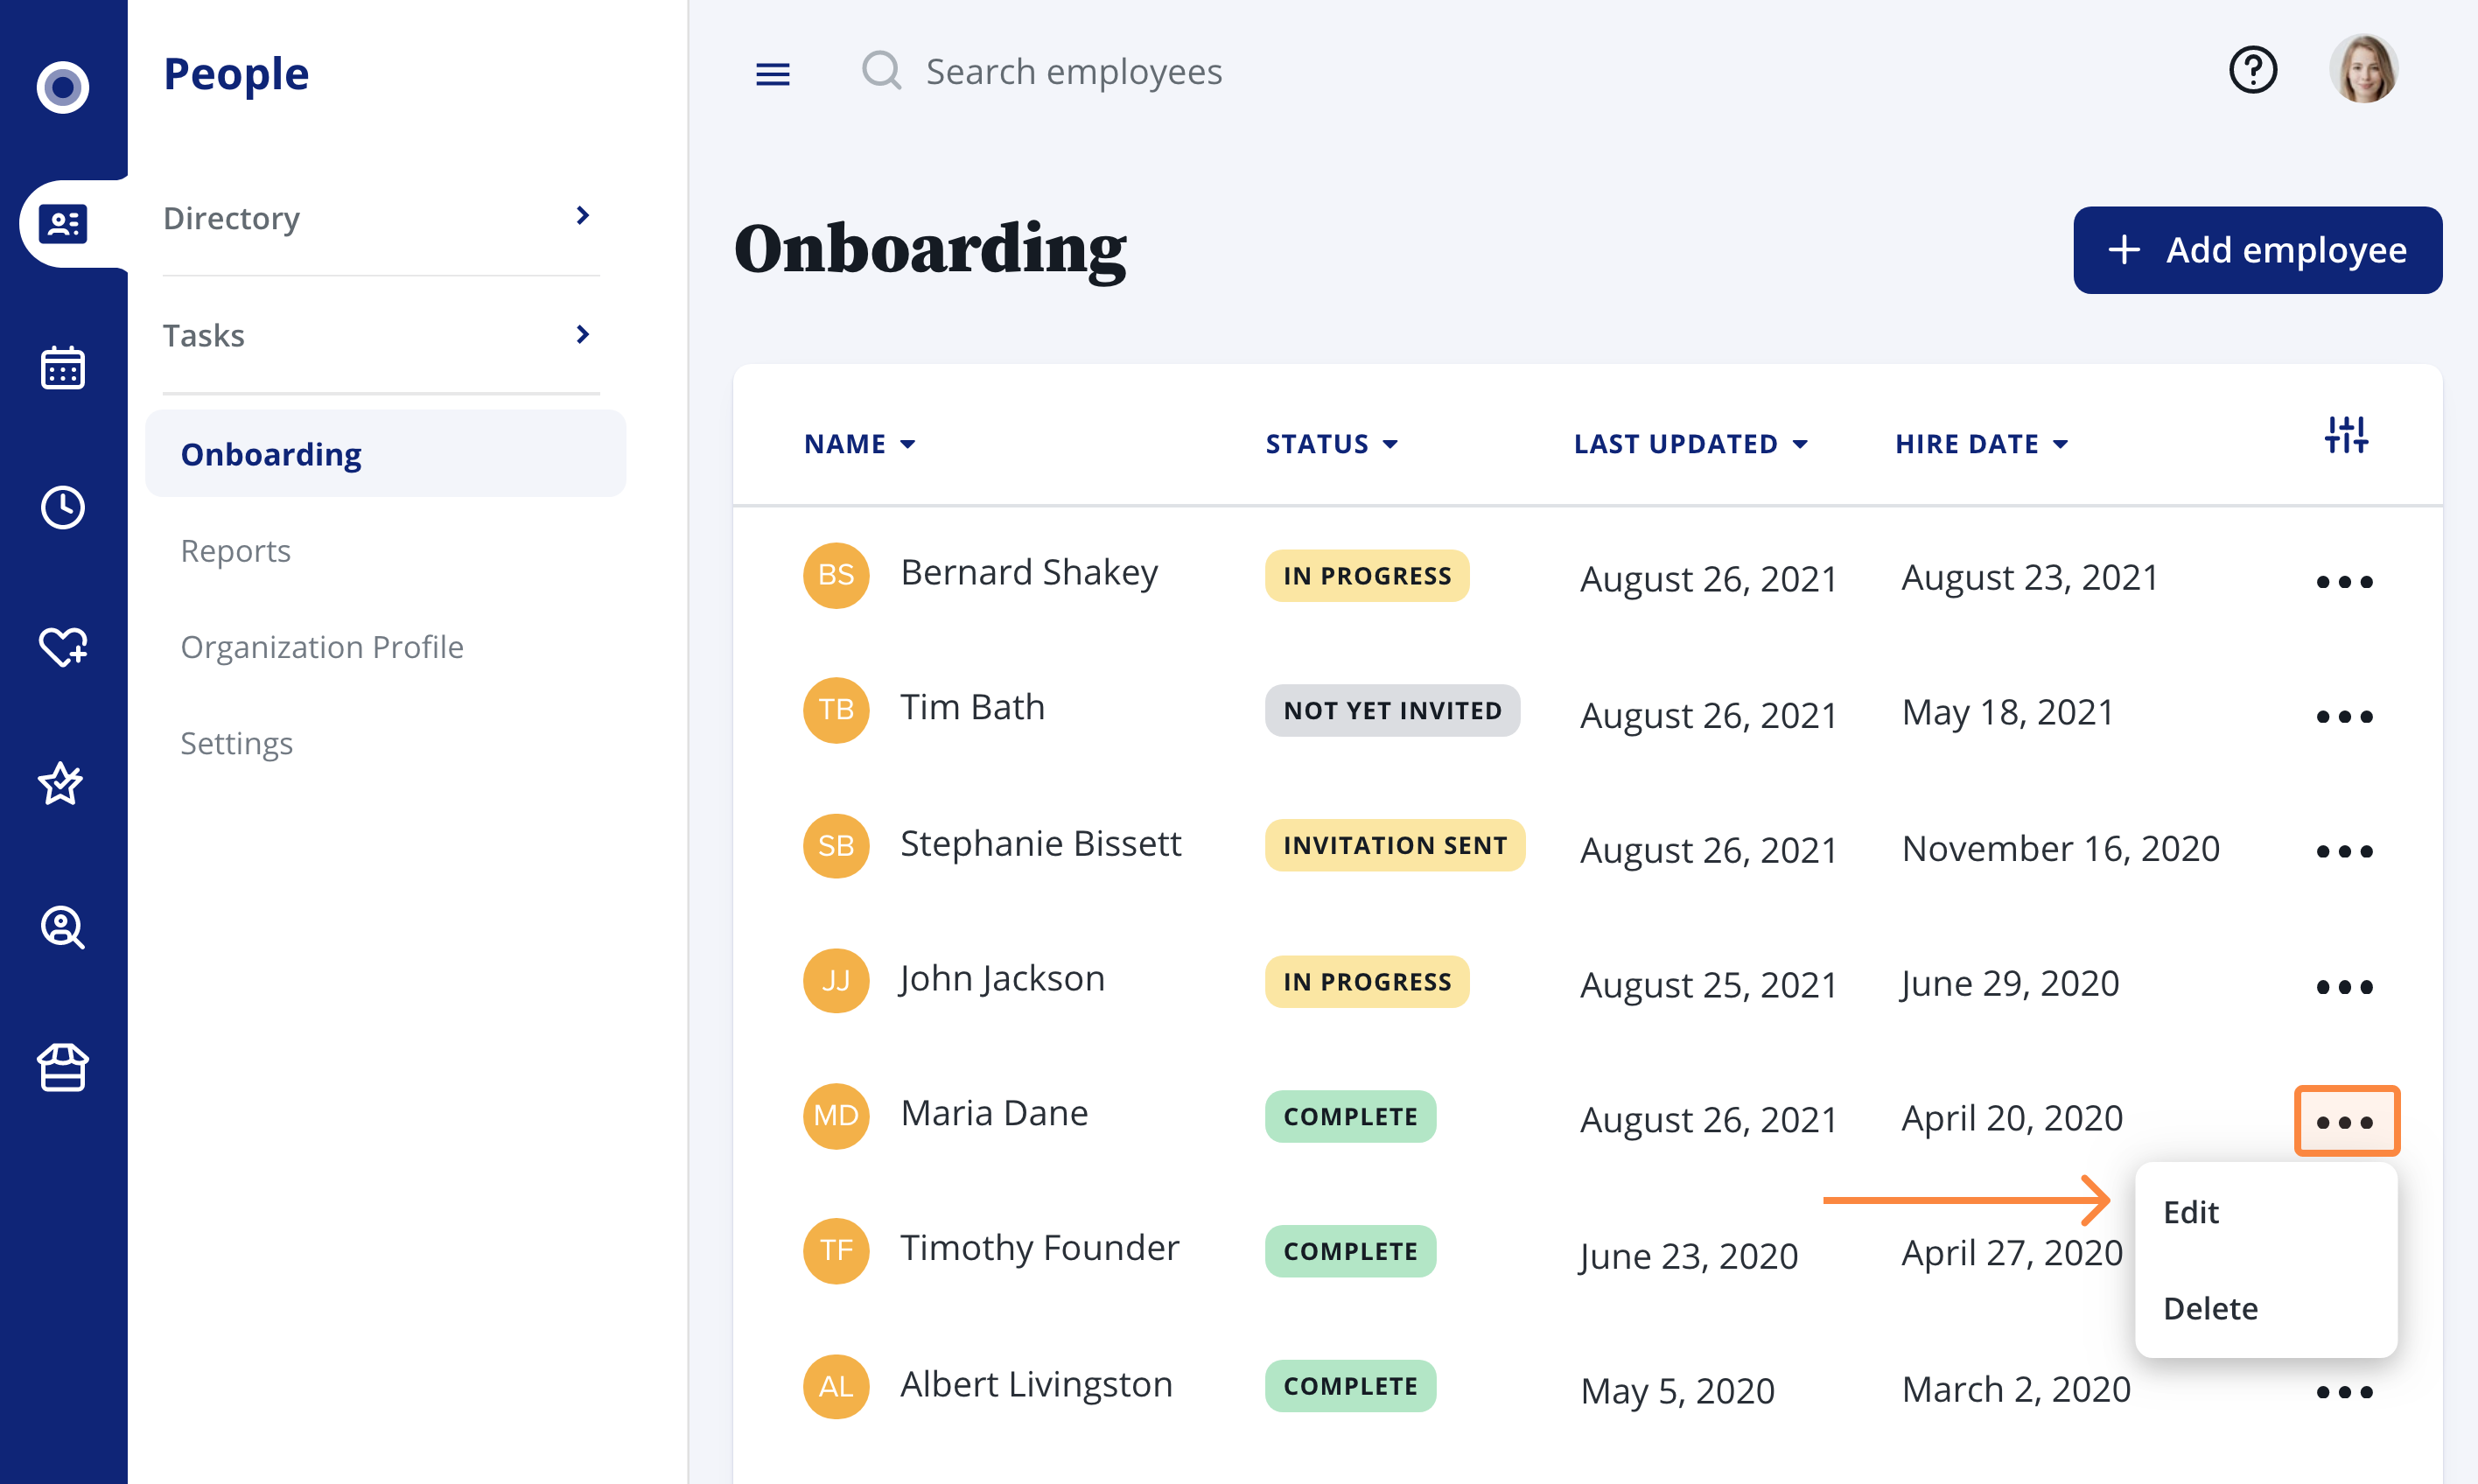Open Timothy Founder's name link

click(1040, 1249)
